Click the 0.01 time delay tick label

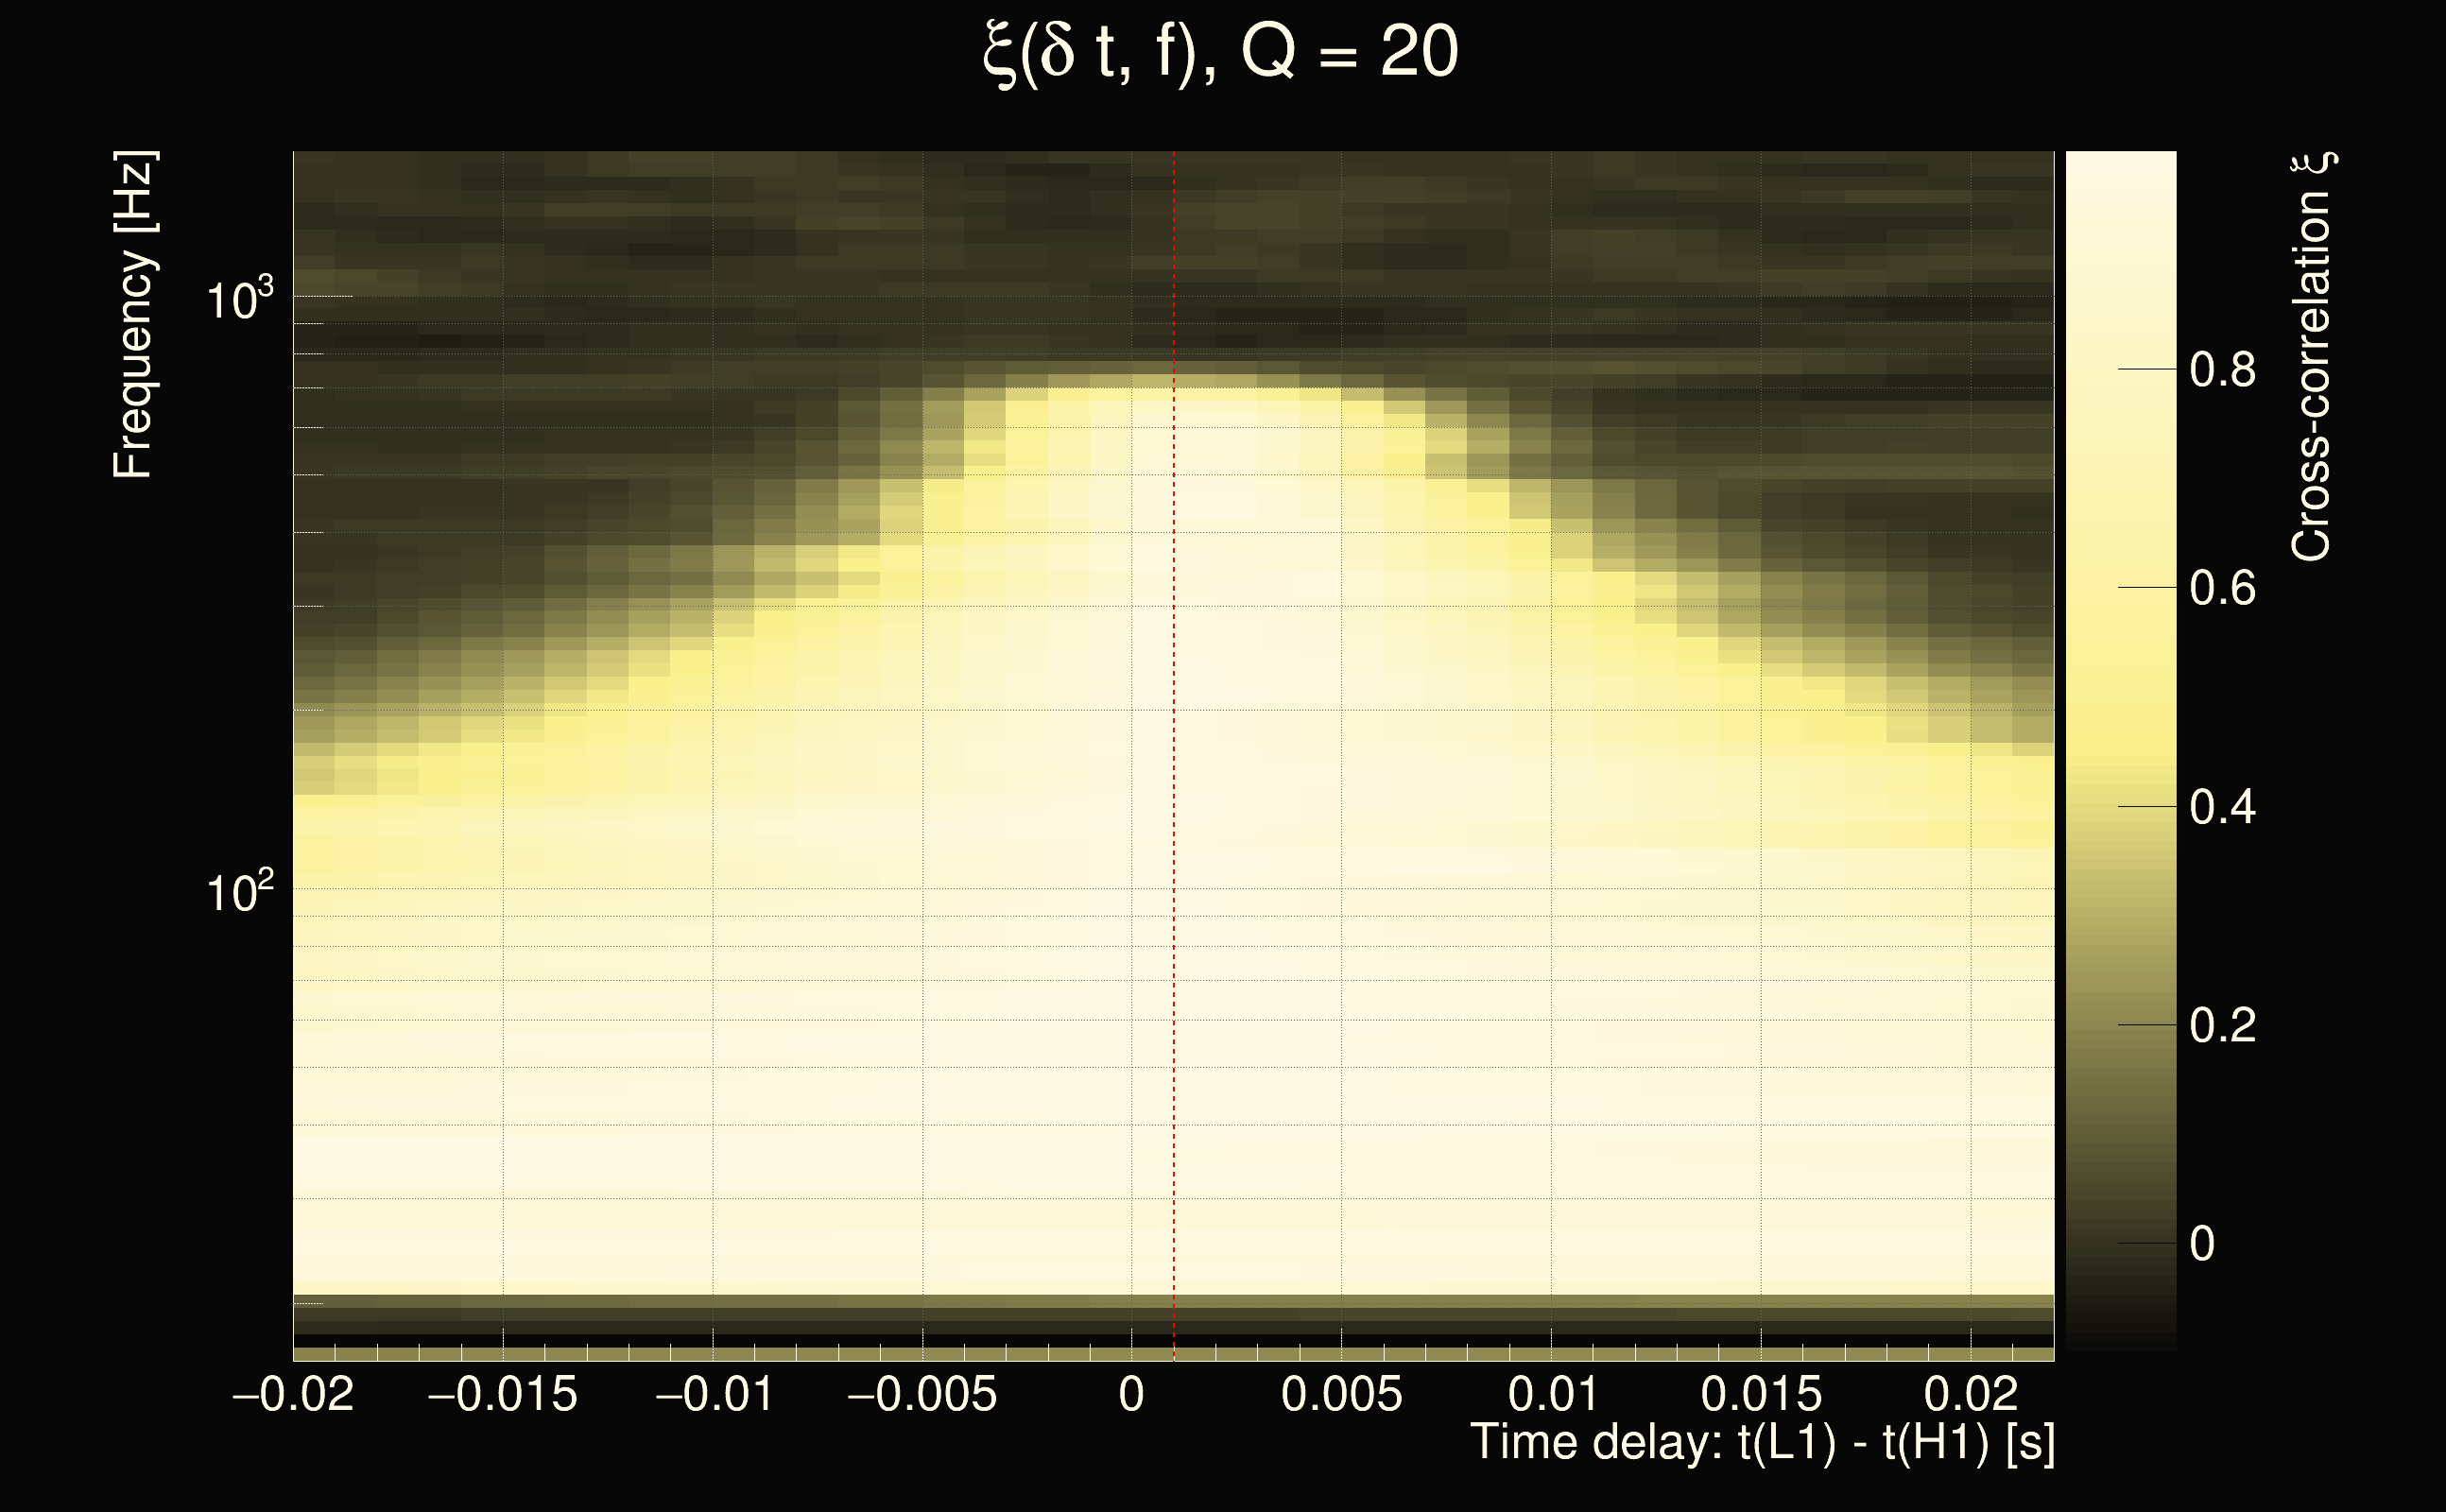(1552, 1394)
